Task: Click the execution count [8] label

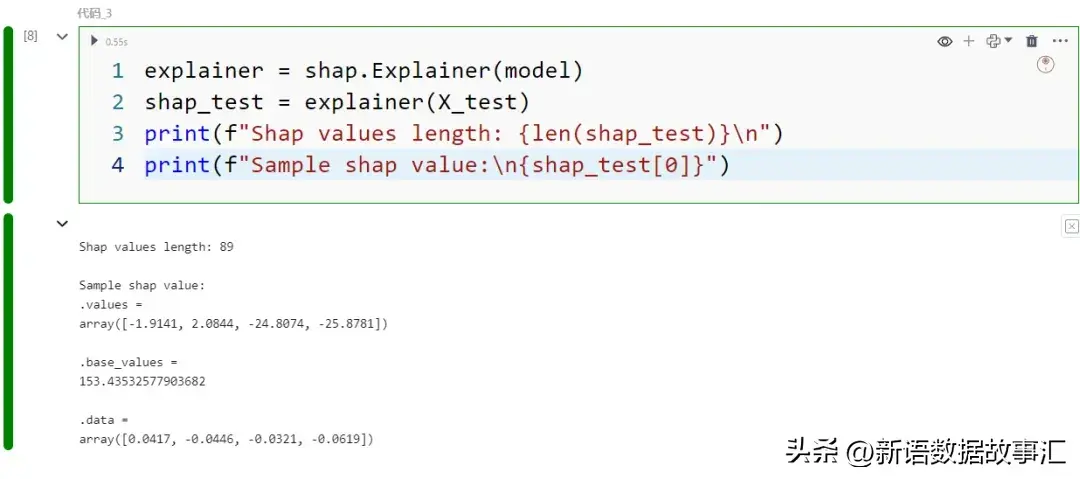Action: 31,36
